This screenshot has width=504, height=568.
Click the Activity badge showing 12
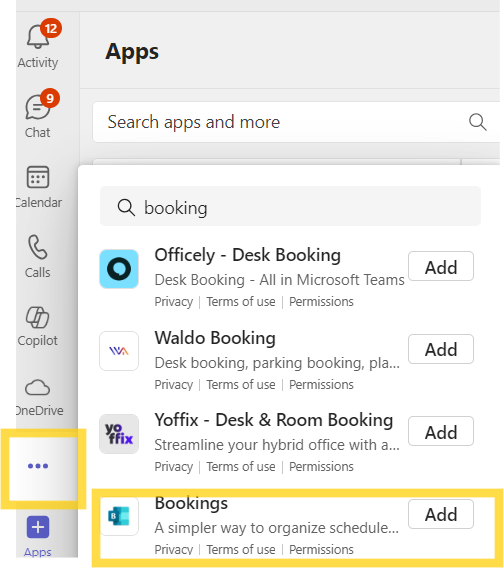point(51,28)
